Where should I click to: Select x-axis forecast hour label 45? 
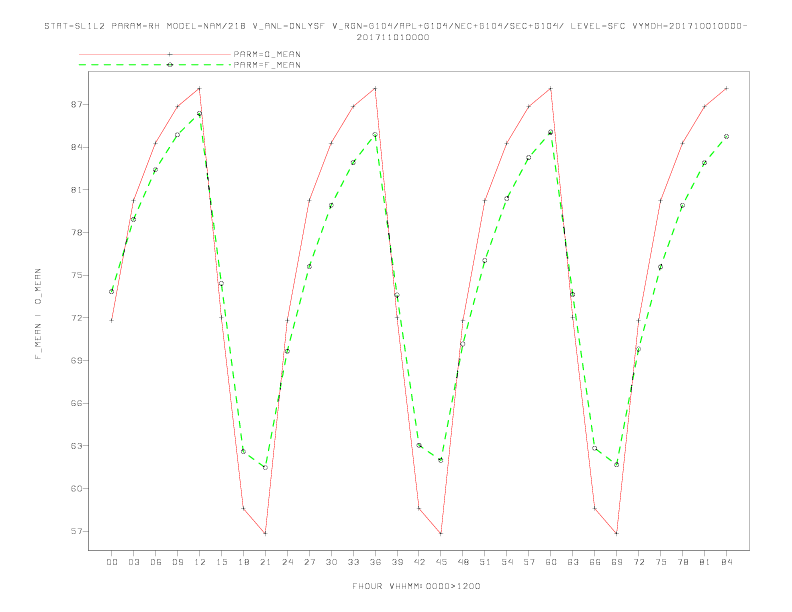441,562
